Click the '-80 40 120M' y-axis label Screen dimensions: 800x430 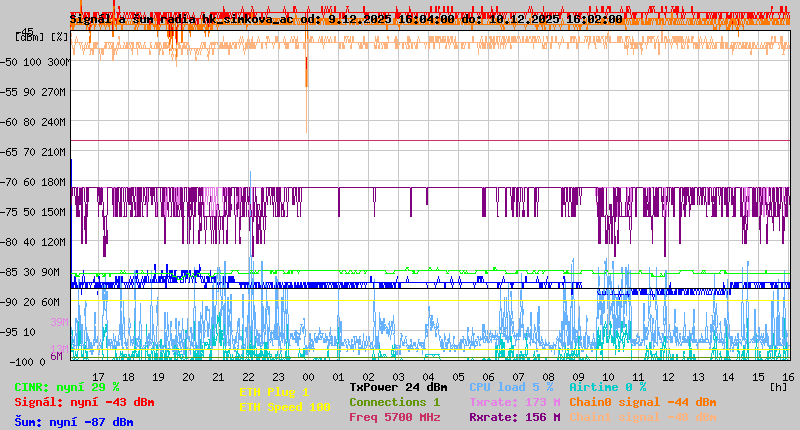pyautogui.click(x=33, y=242)
